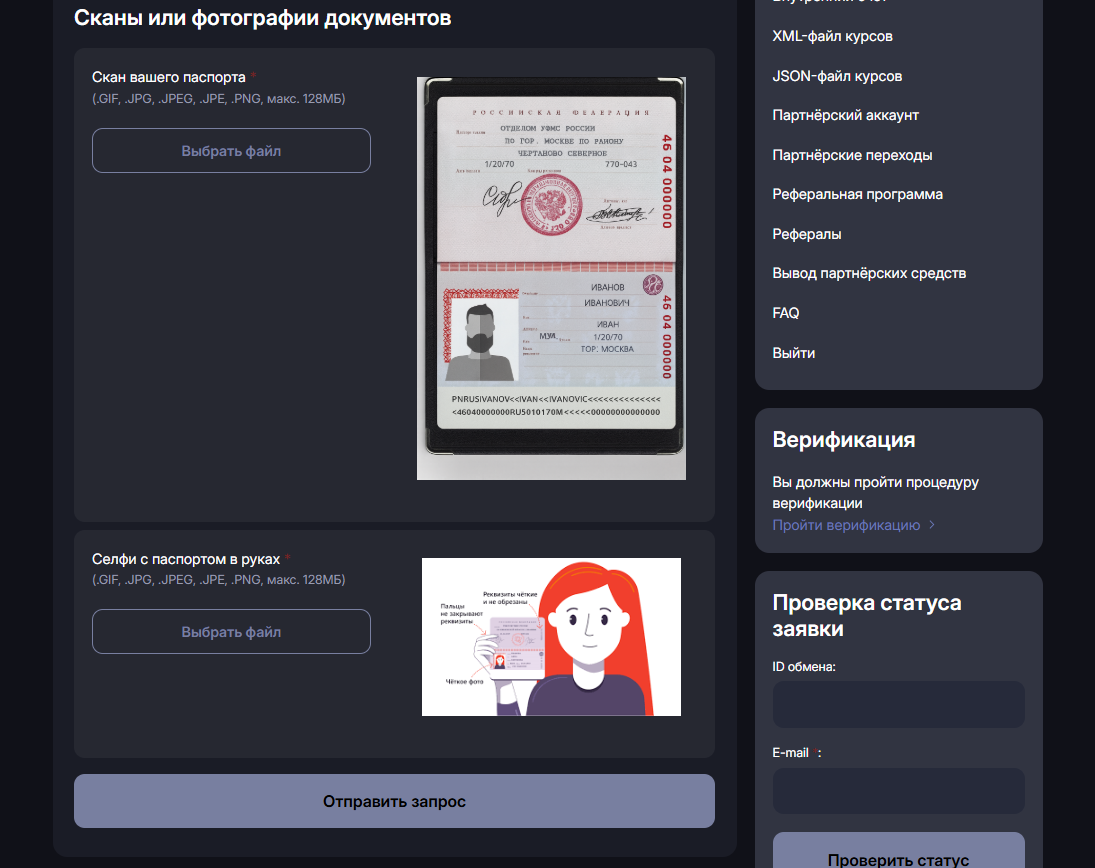Follow the Пройти верификацию link
This screenshot has height=868, width=1095.
point(846,525)
